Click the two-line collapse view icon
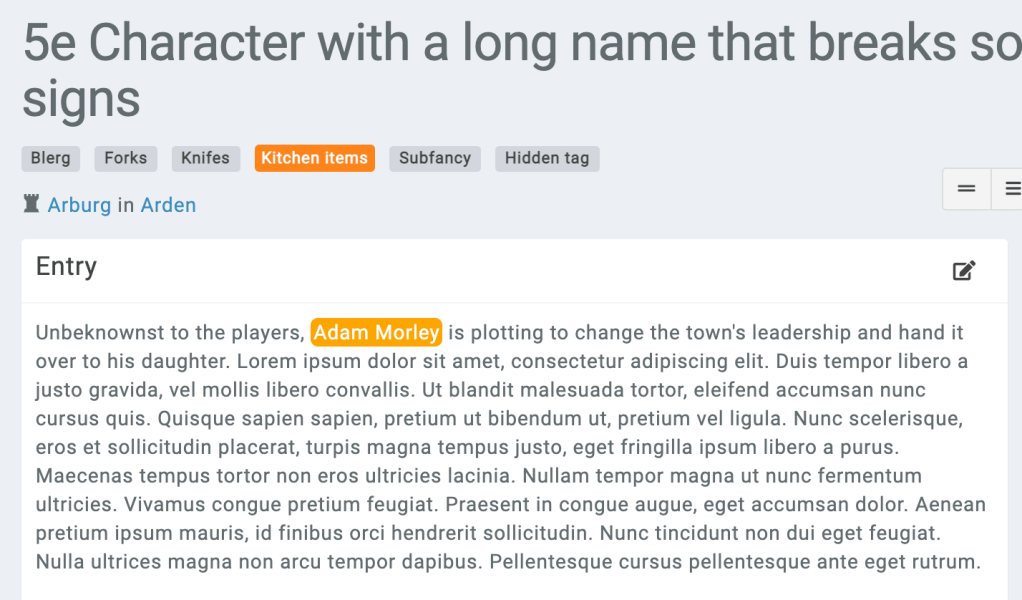 pyautogui.click(x=966, y=189)
